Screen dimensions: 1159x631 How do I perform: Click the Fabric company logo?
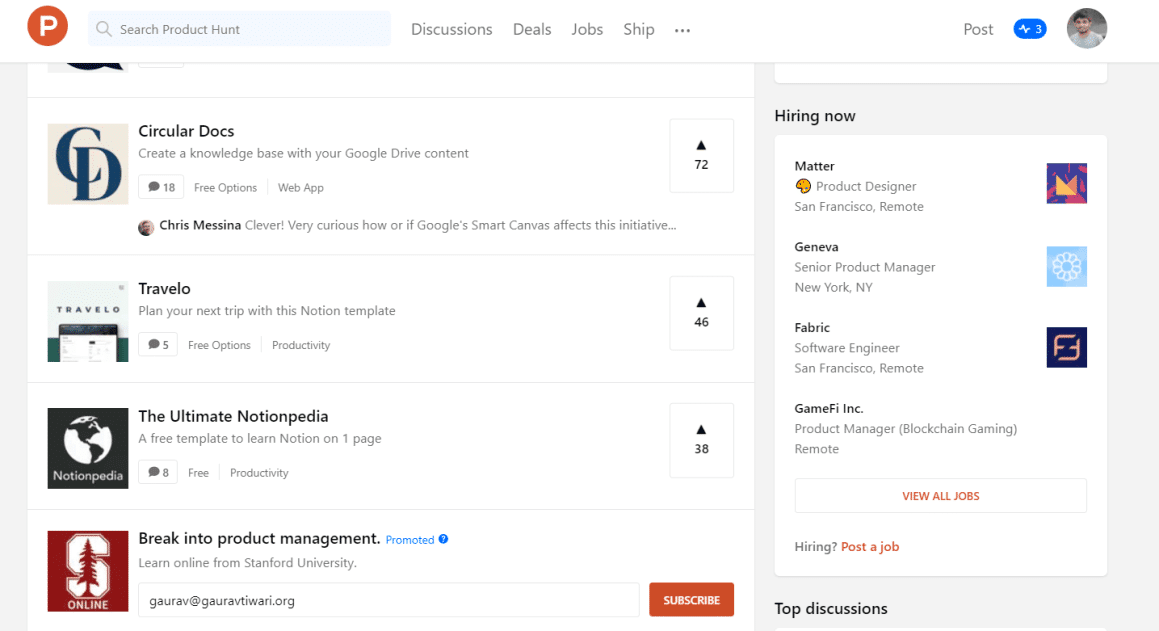click(x=1066, y=347)
